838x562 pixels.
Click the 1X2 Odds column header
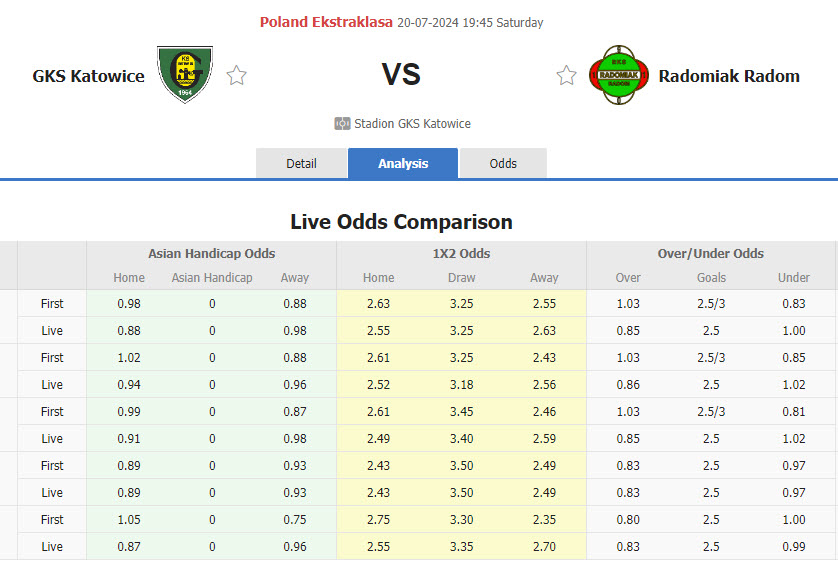(x=461, y=254)
